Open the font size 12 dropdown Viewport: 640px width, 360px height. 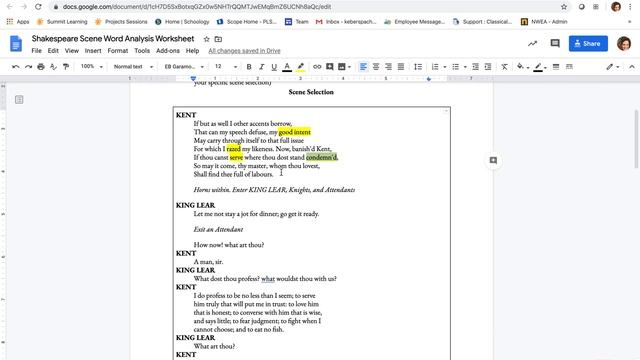point(226,67)
